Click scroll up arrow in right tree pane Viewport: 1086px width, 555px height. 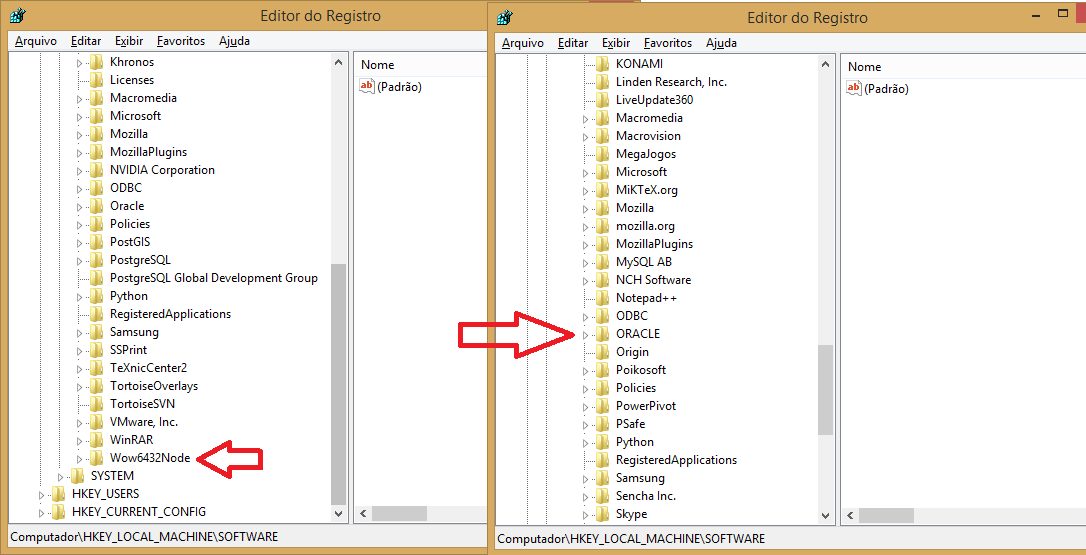[x=825, y=64]
